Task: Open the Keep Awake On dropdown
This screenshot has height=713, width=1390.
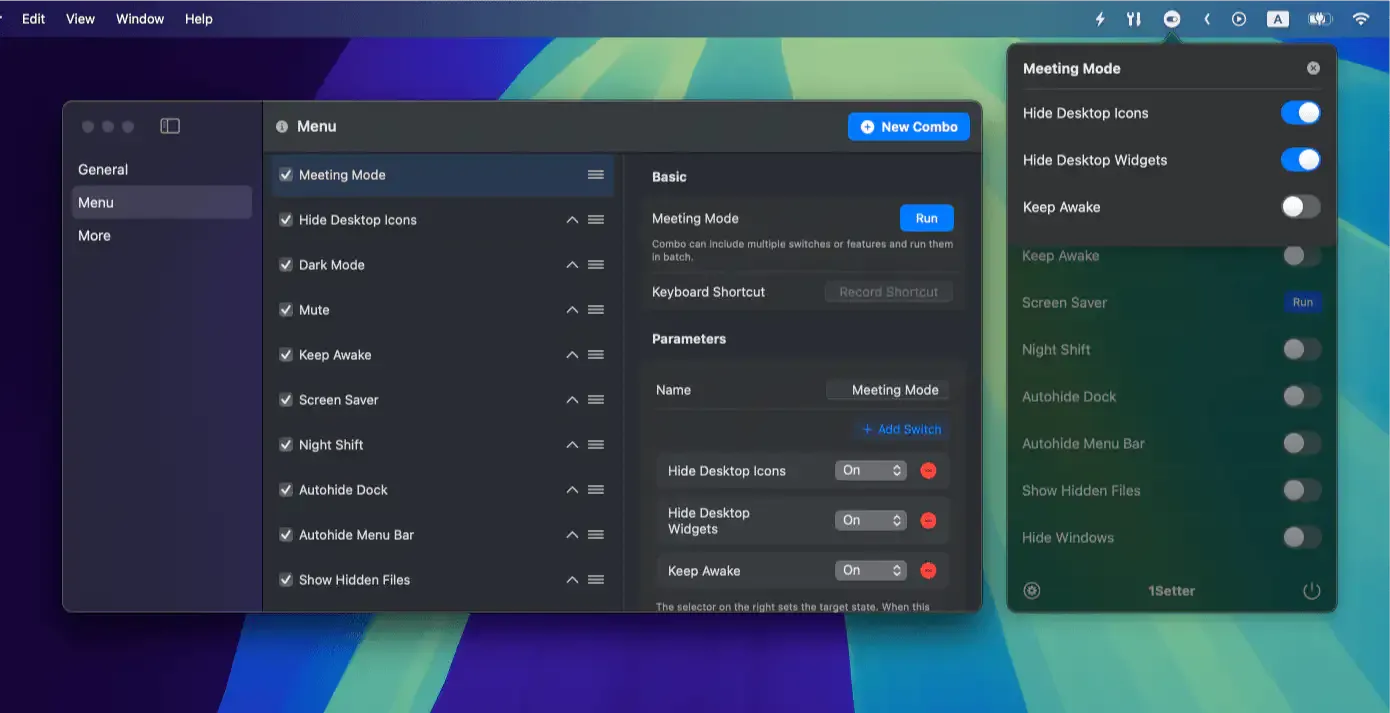Action: pyautogui.click(x=870, y=571)
